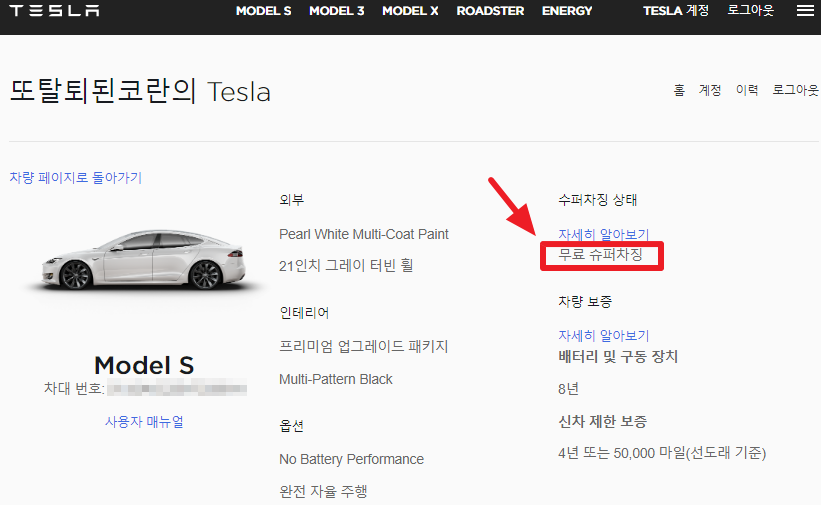Click 로그아웃 in the black header bar
This screenshot has height=505, width=821.
750,10
